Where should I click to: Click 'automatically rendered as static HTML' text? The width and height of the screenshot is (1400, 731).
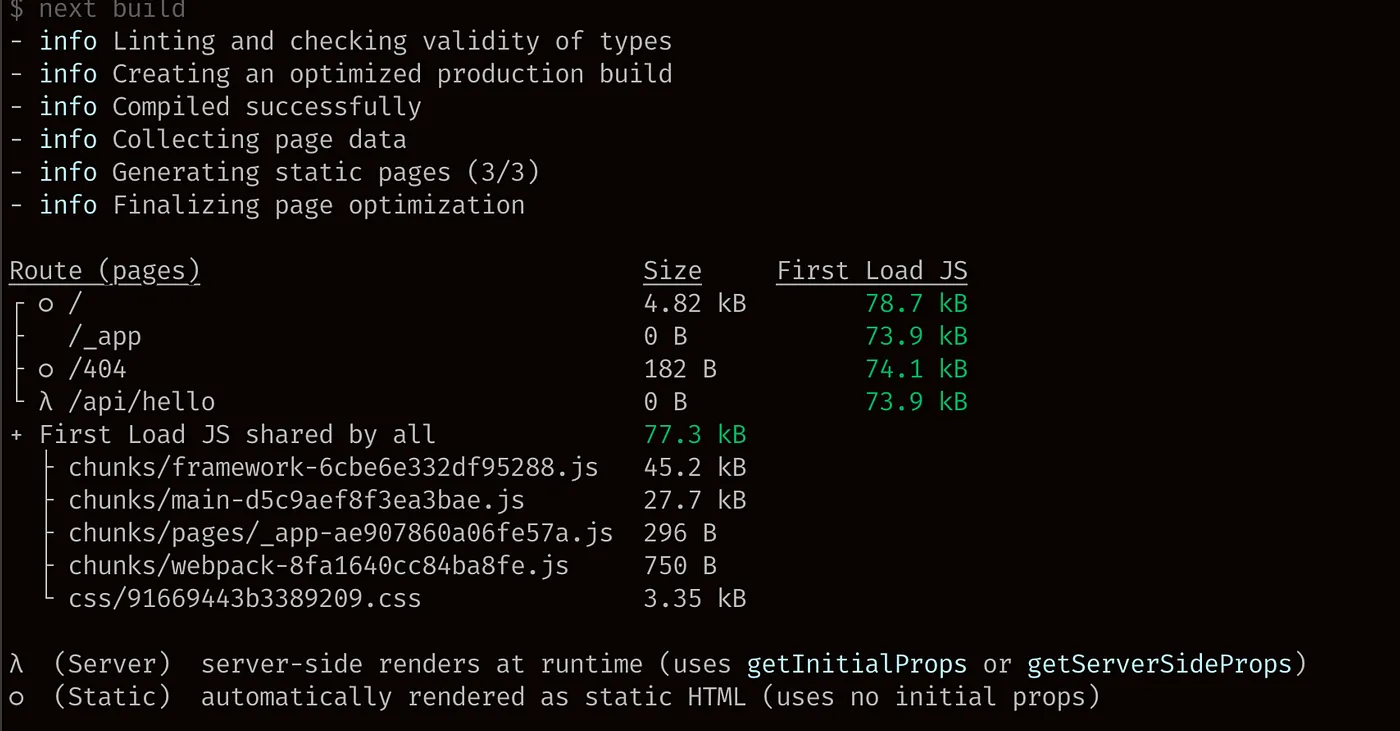[473, 697]
